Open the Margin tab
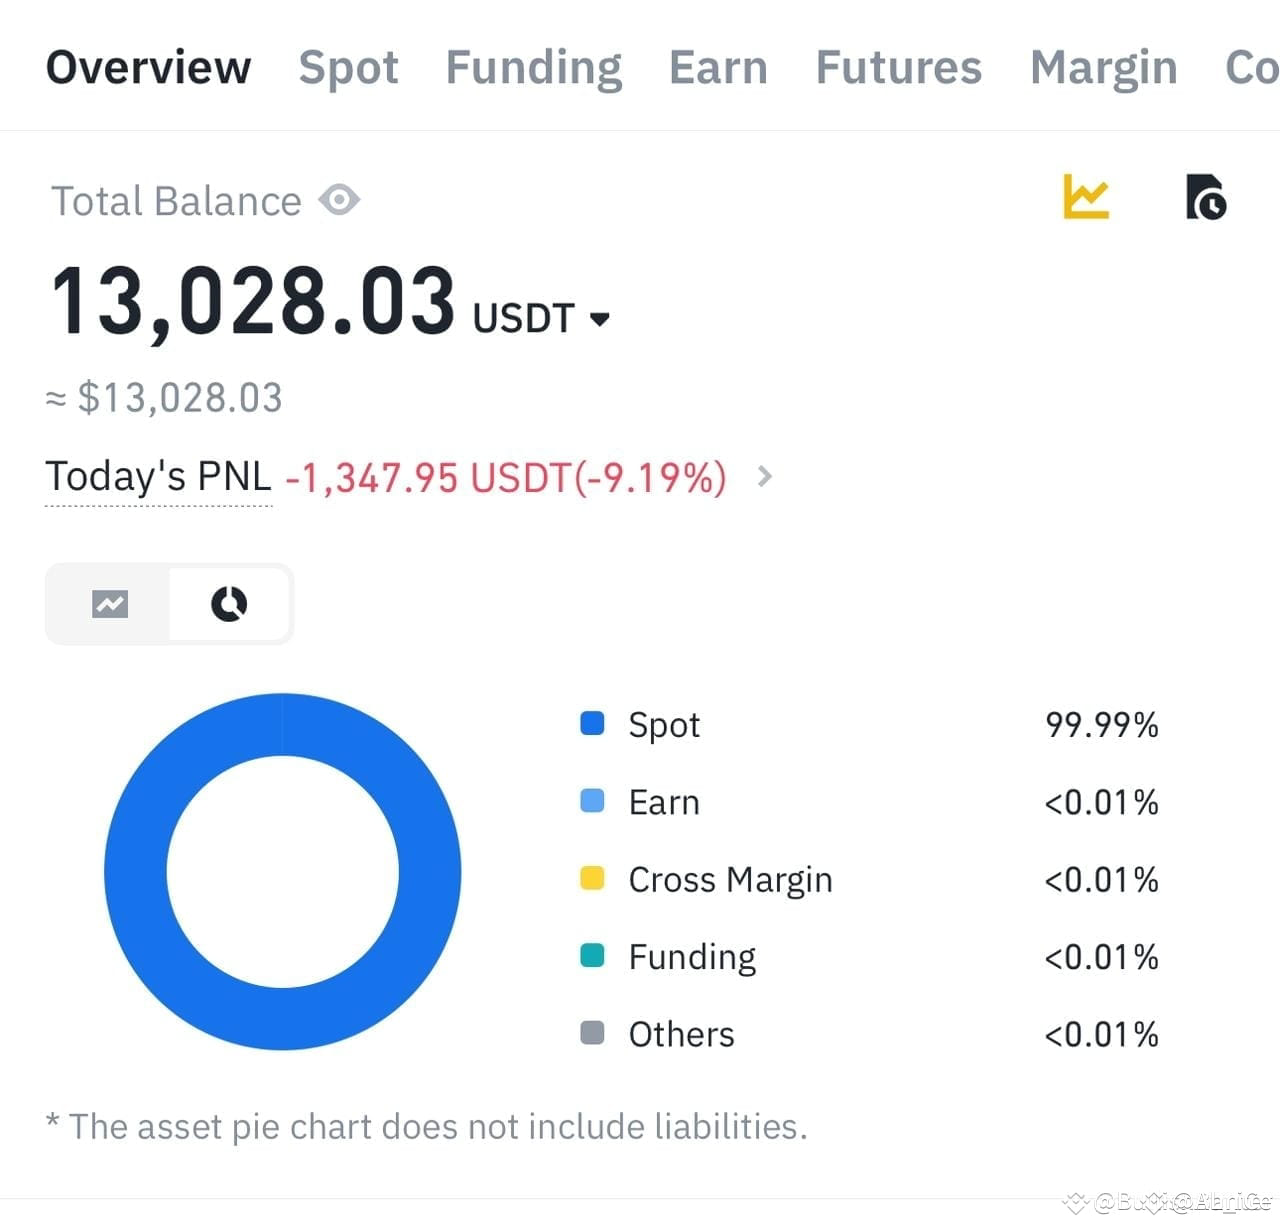Viewport: 1280px width, 1224px height. (1104, 68)
